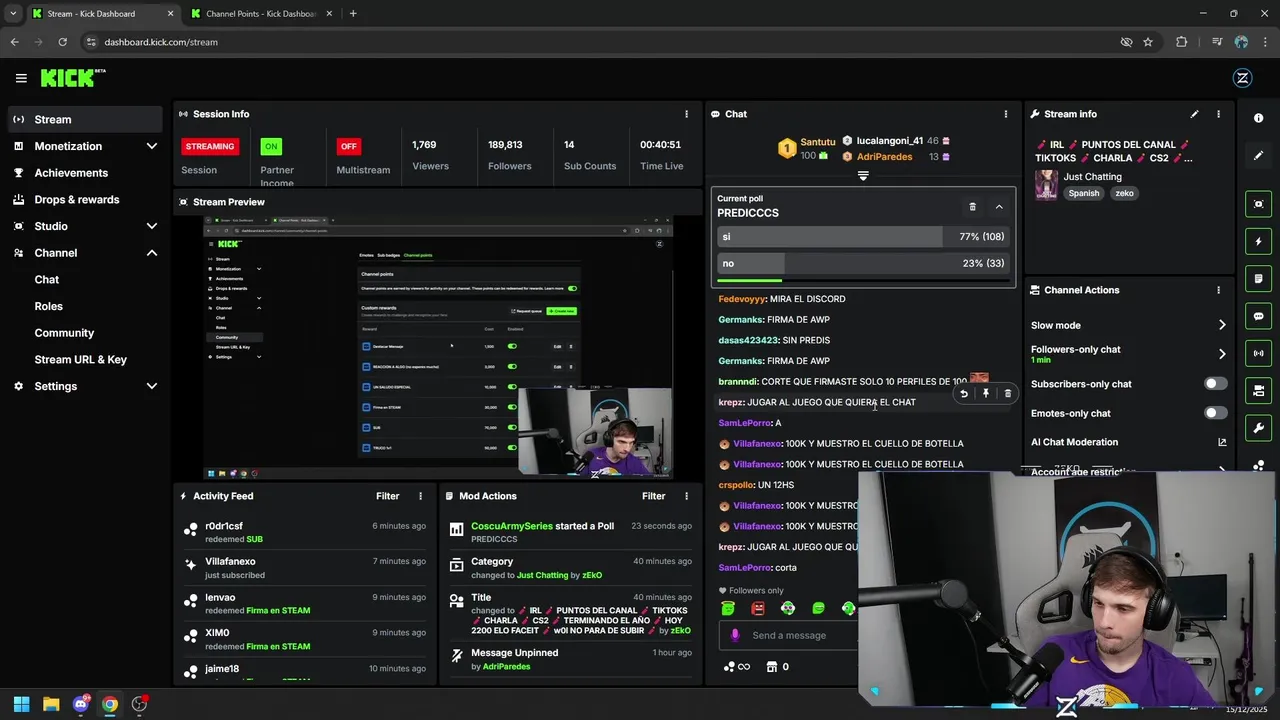This screenshot has width=1280, height=720.
Task: Expand Studio sidebar section
Action: pyautogui.click(x=152, y=226)
